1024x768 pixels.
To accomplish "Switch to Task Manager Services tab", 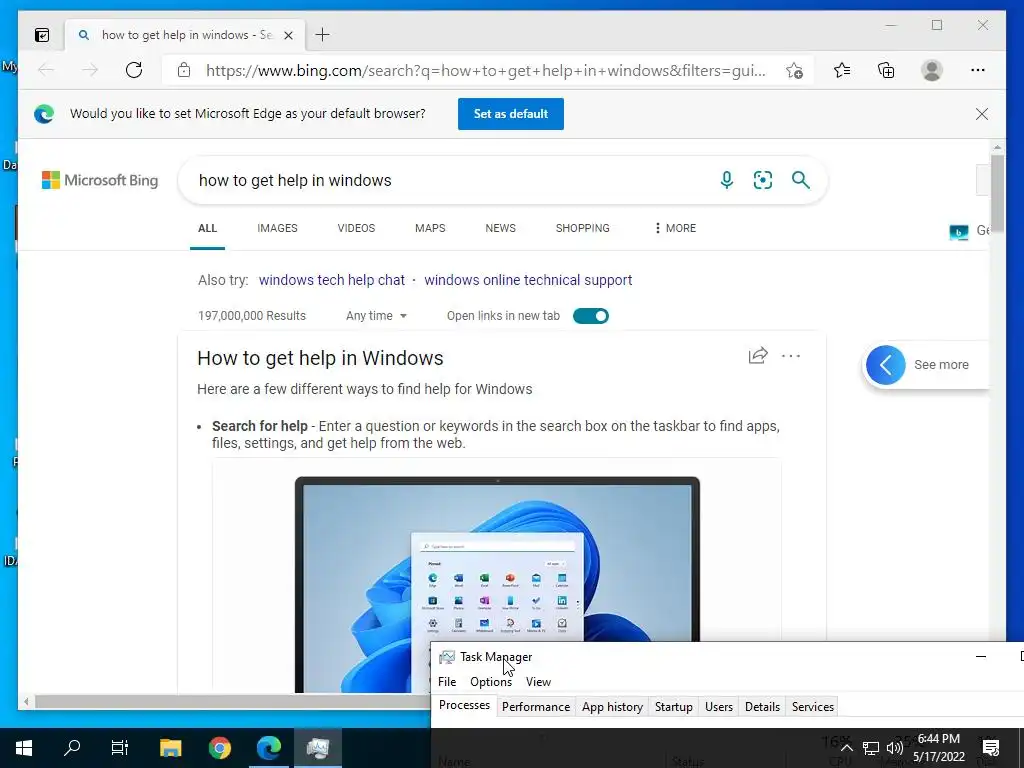I will tap(812, 707).
